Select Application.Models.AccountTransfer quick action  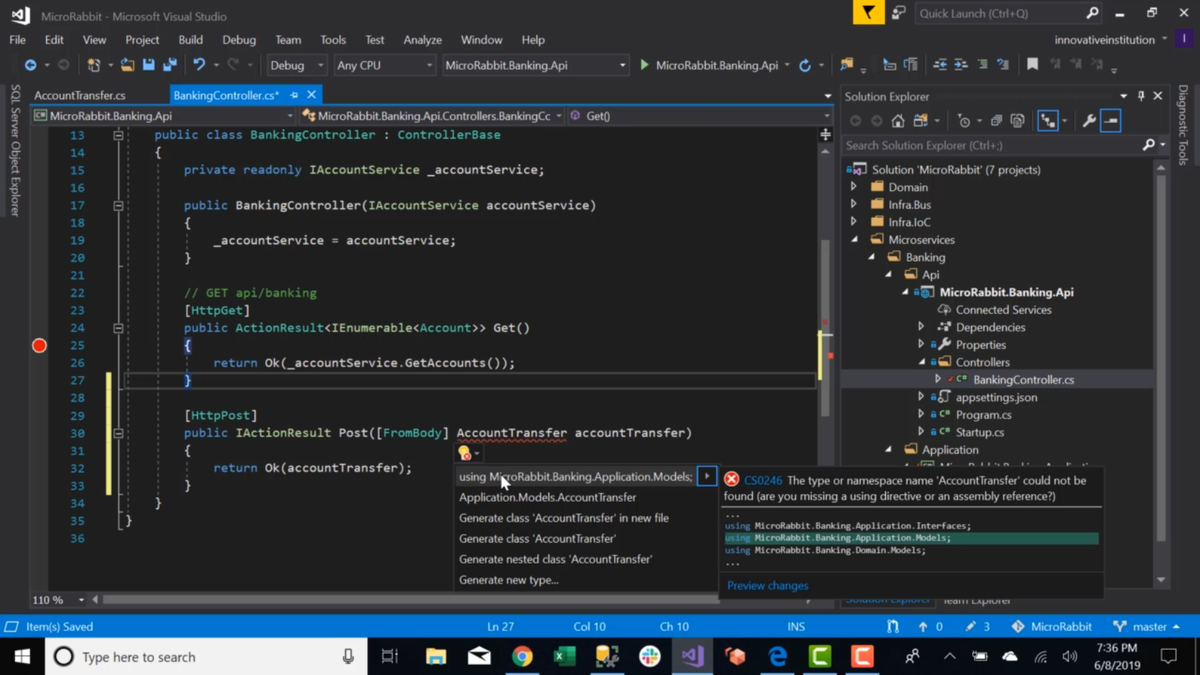coord(547,497)
